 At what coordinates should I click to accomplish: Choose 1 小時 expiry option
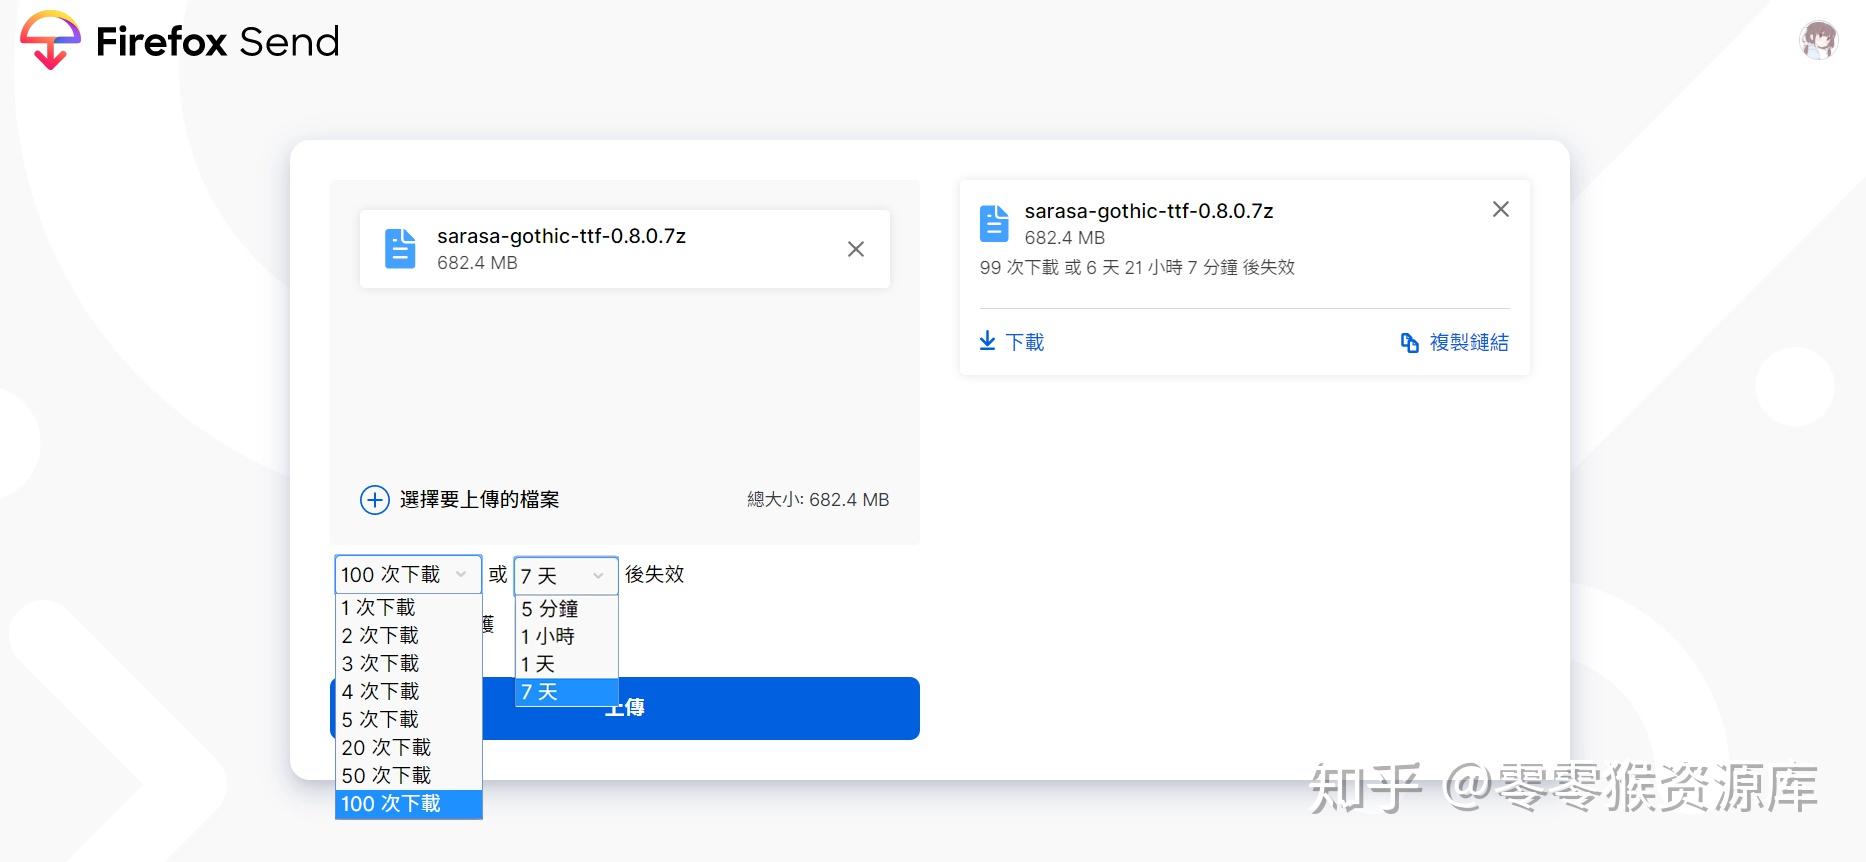tap(566, 637)
